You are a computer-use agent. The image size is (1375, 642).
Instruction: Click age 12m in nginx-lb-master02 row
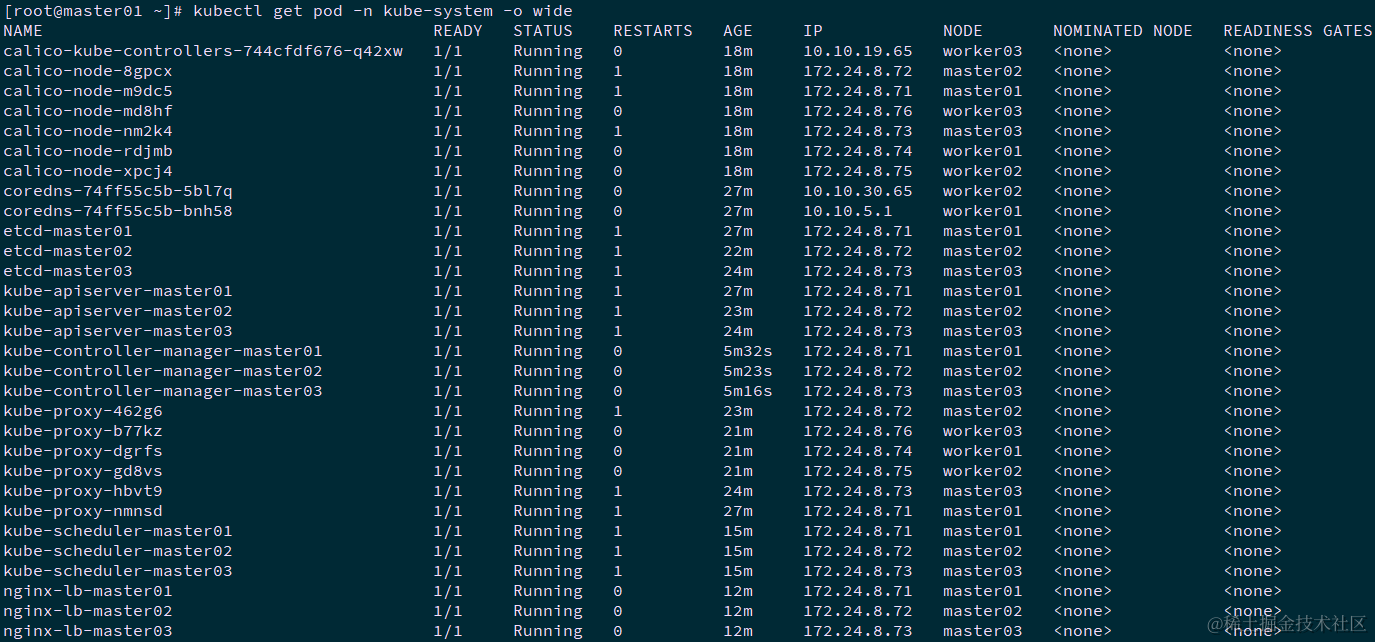[738, 611]
